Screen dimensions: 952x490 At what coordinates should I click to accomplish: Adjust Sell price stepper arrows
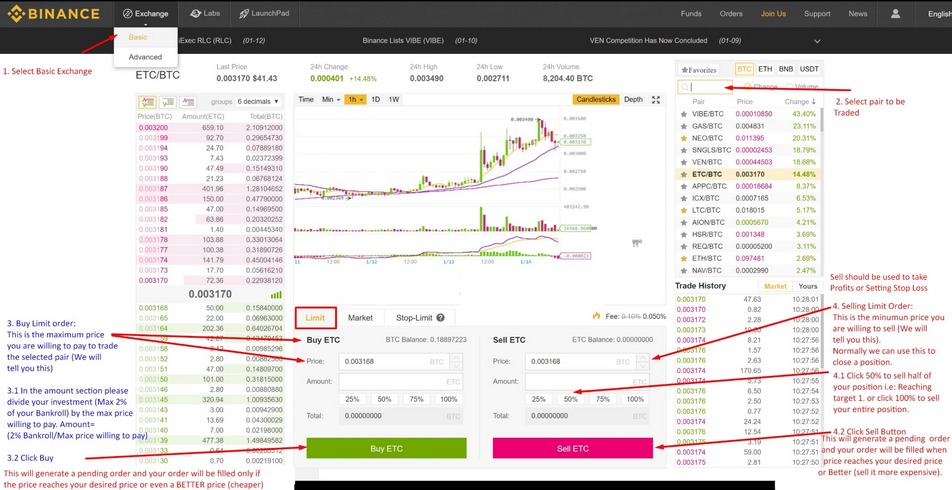pyautogui.click(x=643, y=361)
